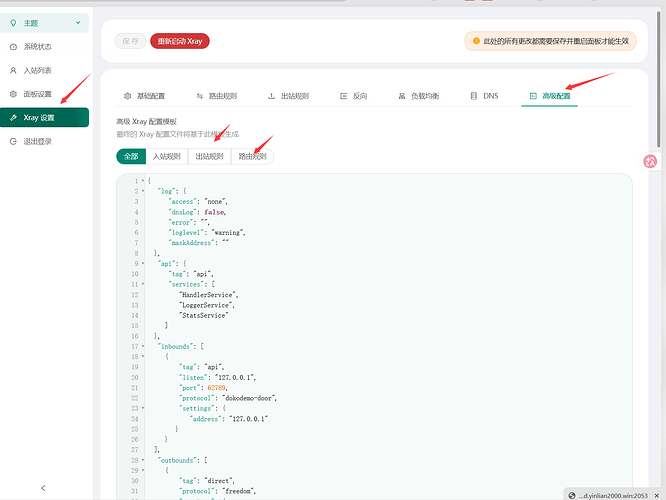This screenshot has height=500, width=666.
Task: Select the 全部 template filter
Action: (131, 156)
